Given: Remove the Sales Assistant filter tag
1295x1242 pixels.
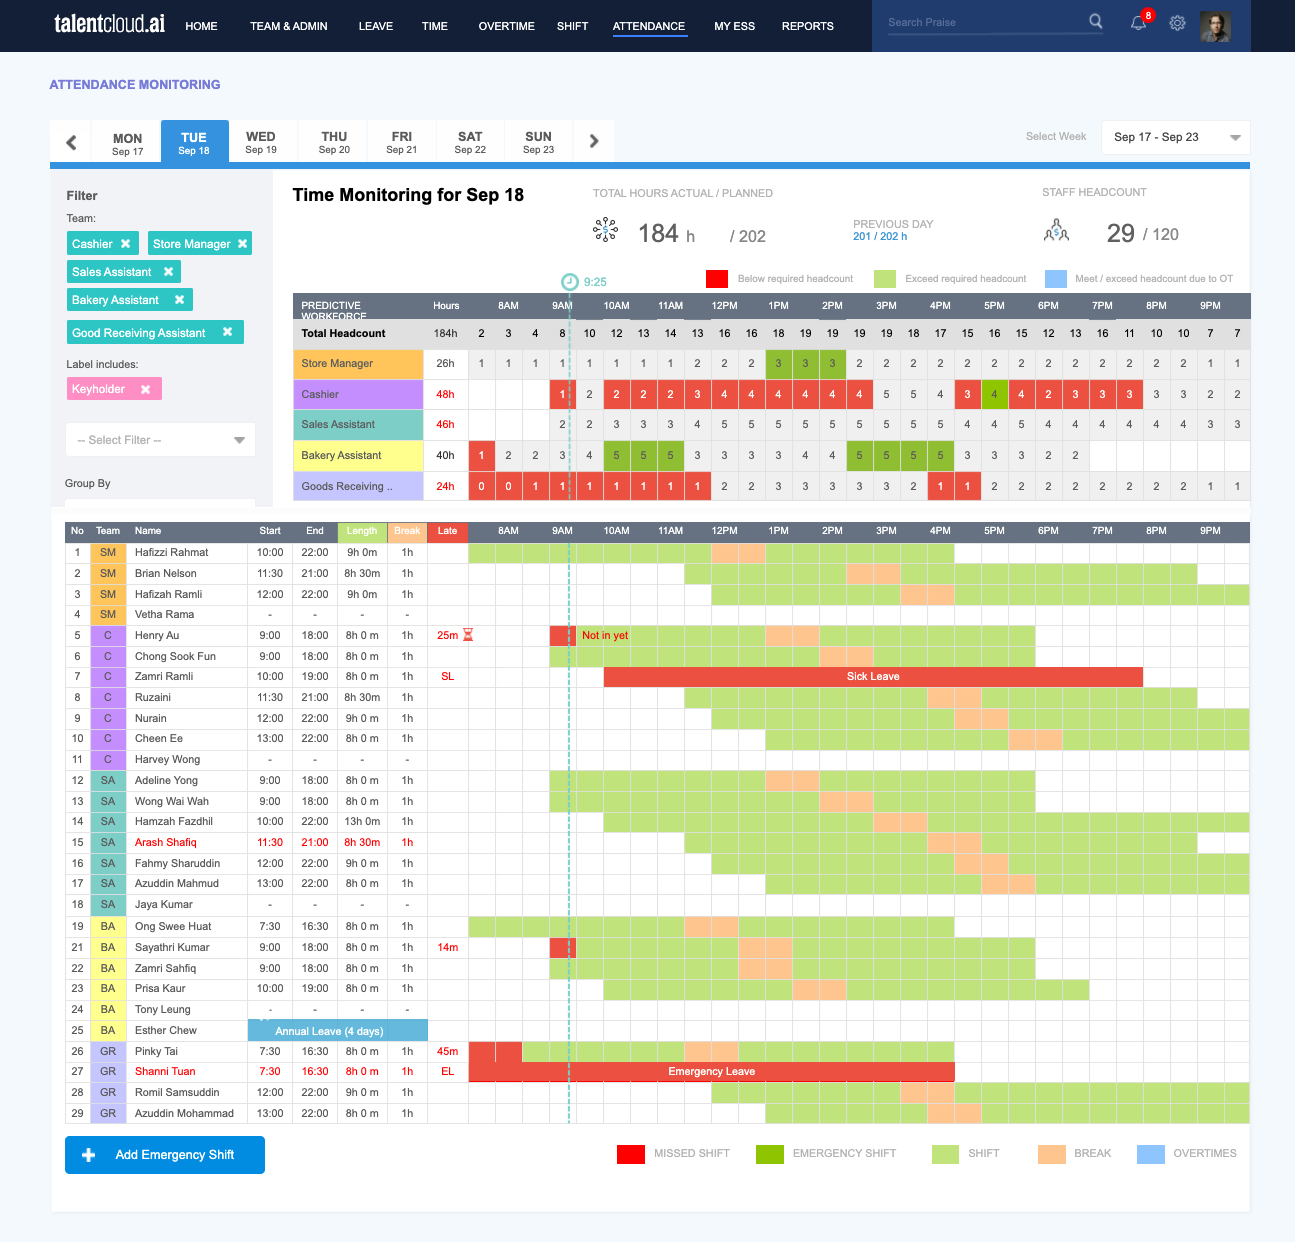Looking at the screenshot, I should click(168, 272).
